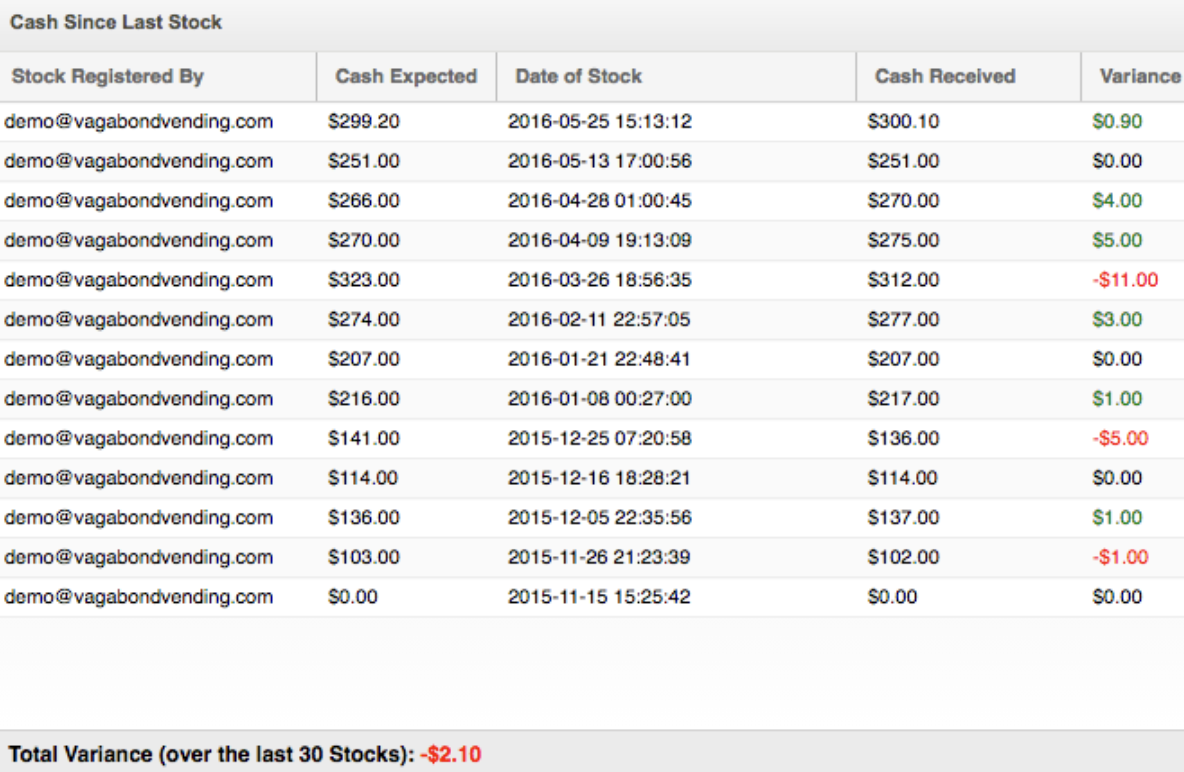Click variance value $3.00
Image resolution: width=1184 pixels, height=772 pixels.
pos(1117,320)
